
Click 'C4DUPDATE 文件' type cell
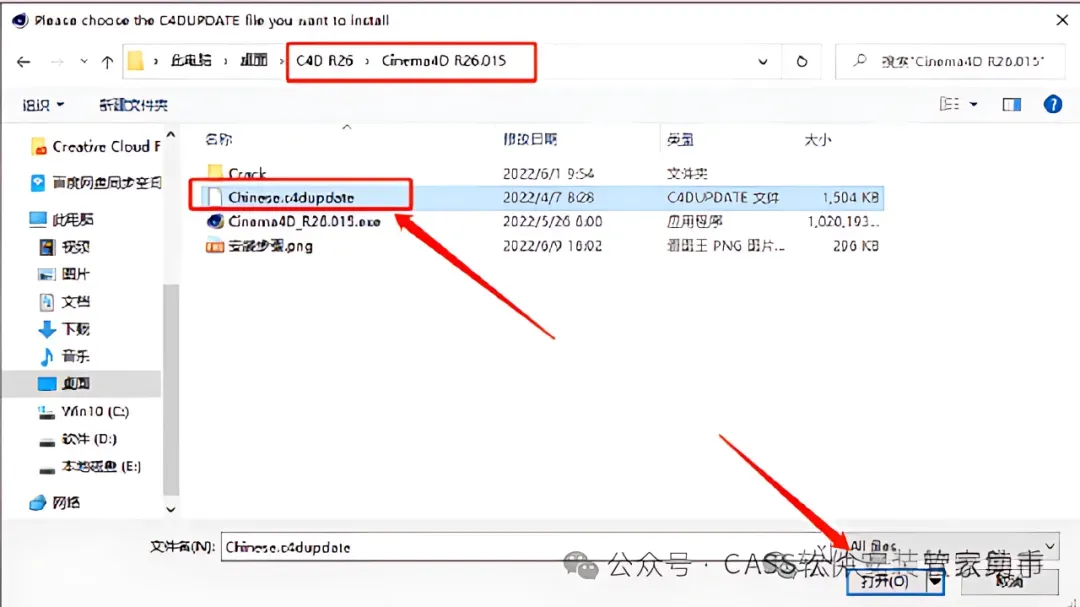[x=723, y=198]
